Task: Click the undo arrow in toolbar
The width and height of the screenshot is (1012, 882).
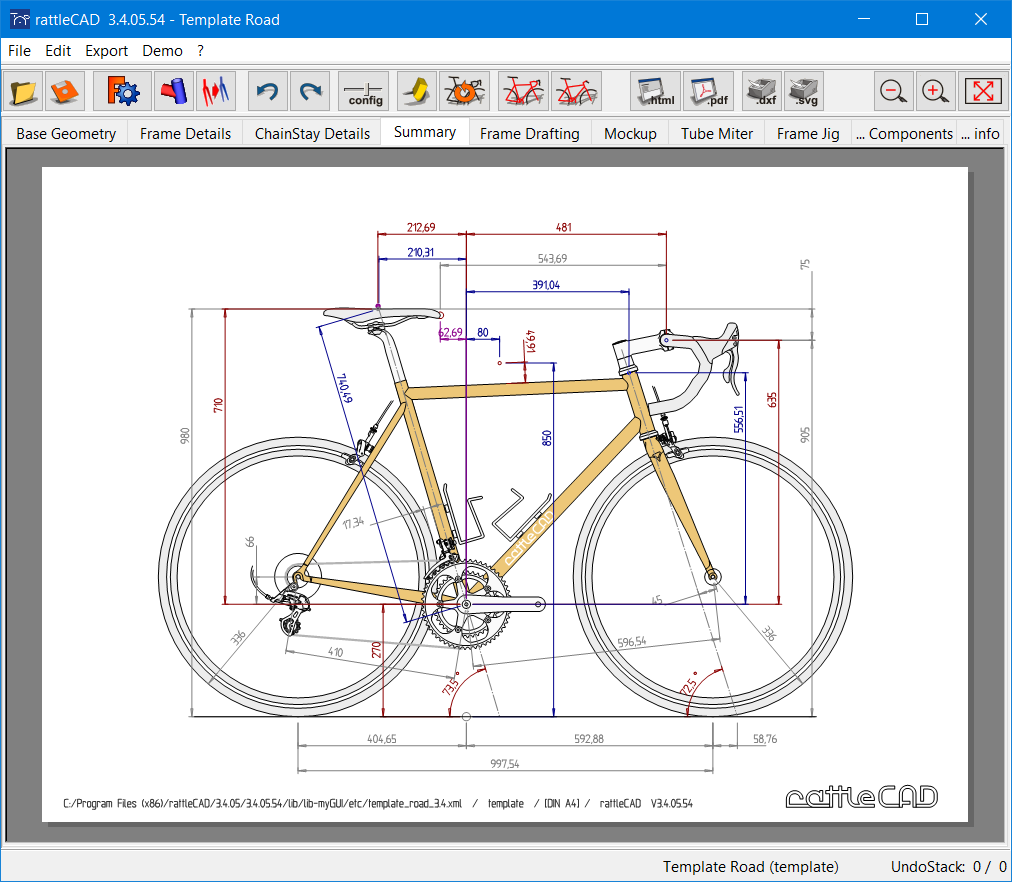Action: click(267, 91)
